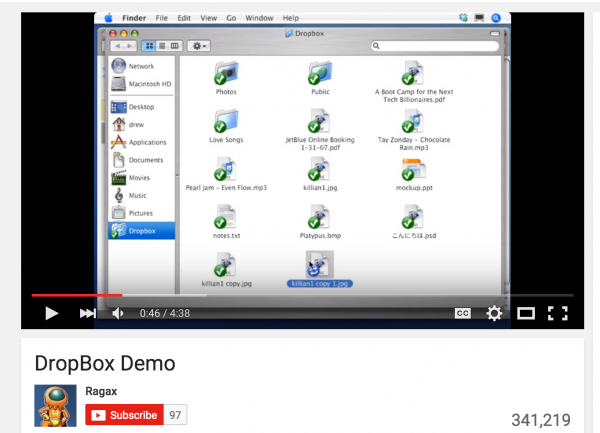Click the subscriber count 97
Image resolution: width=600 pixels, height=433 pixels.
(175, 415)
